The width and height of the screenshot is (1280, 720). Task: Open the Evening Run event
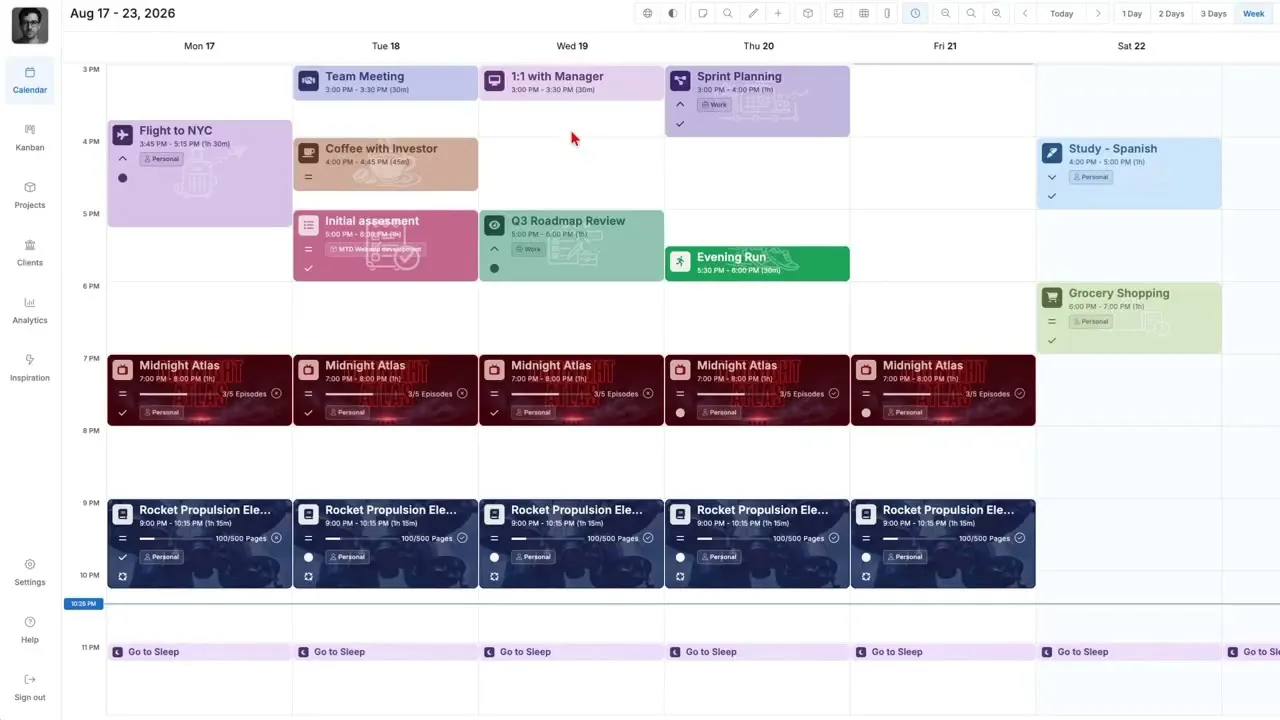tap(757, 263)
